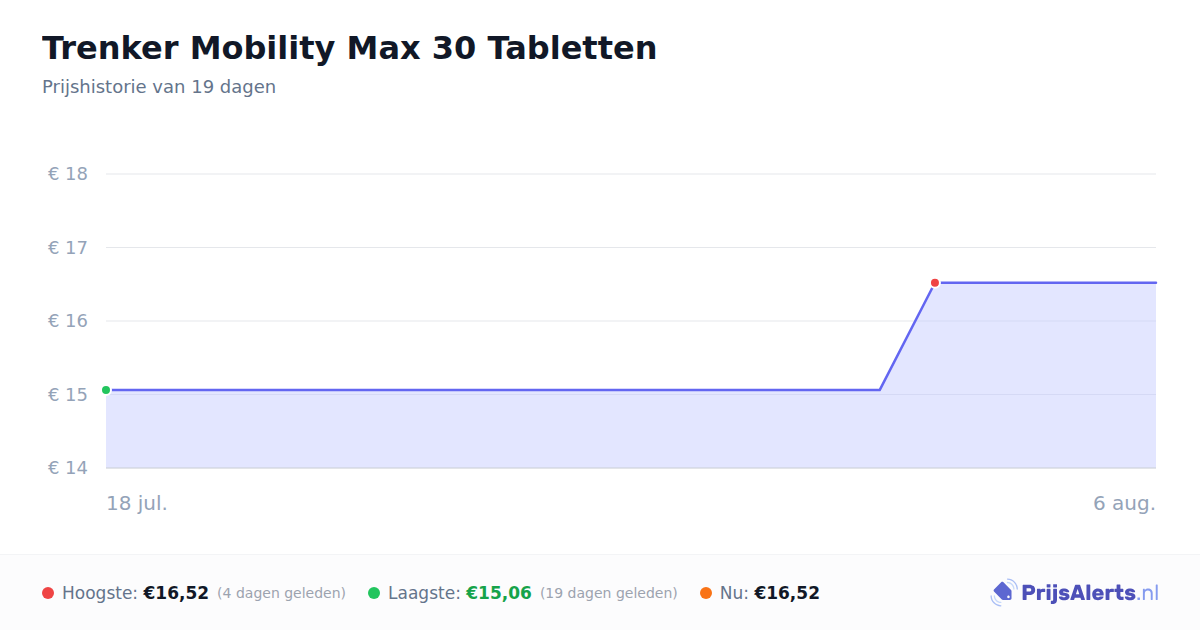This screenshot has height=630, width=1200.
Task: Click the 18 jul. start date label
Action: (x=137, y=503)
